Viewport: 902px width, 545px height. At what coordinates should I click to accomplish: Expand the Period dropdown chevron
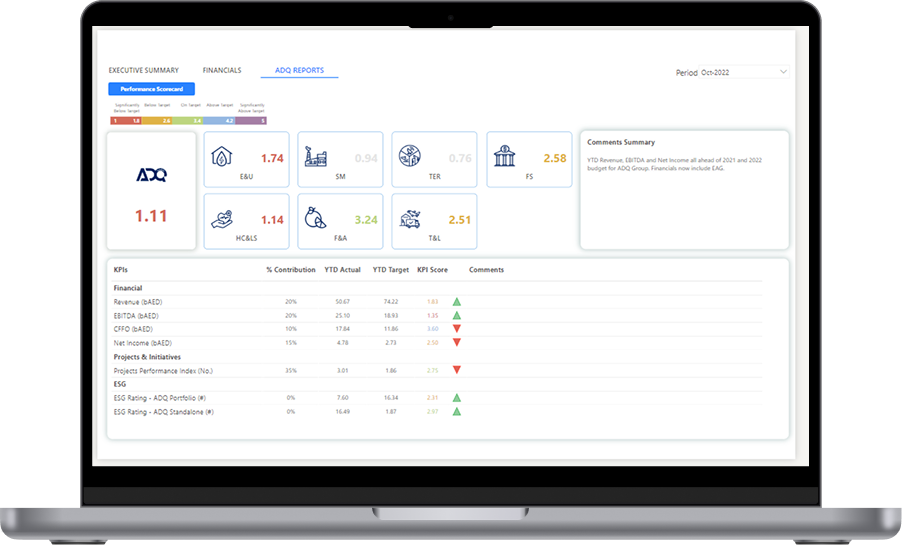coord(783,72)
